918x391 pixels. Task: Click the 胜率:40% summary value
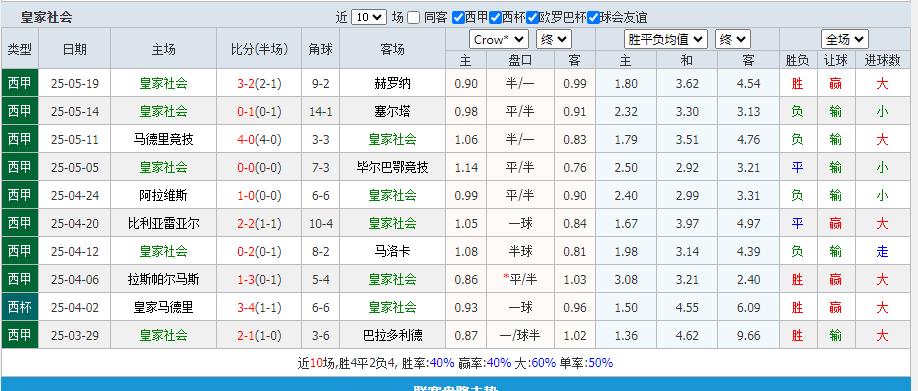pos(428,363)
